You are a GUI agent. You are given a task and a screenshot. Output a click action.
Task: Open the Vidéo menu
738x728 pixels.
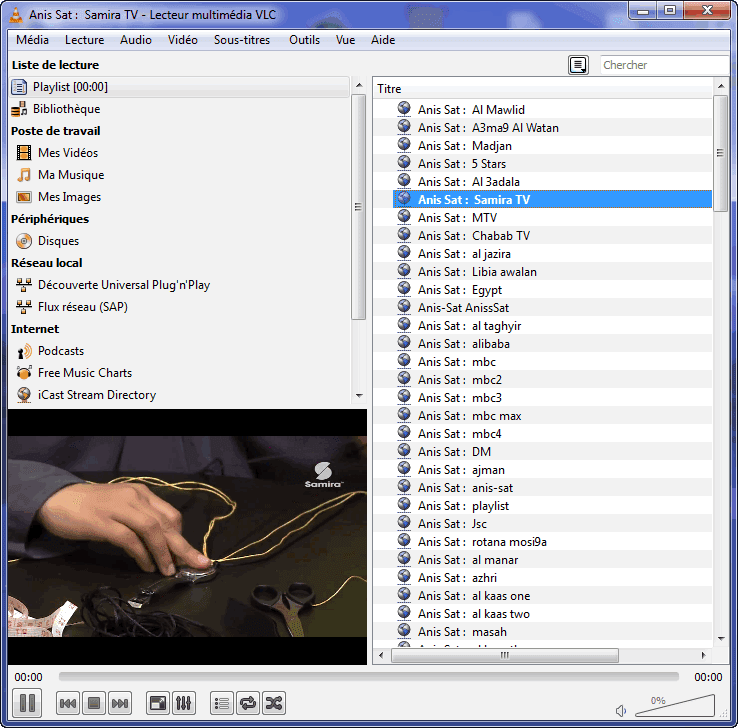tap(183, 40)
